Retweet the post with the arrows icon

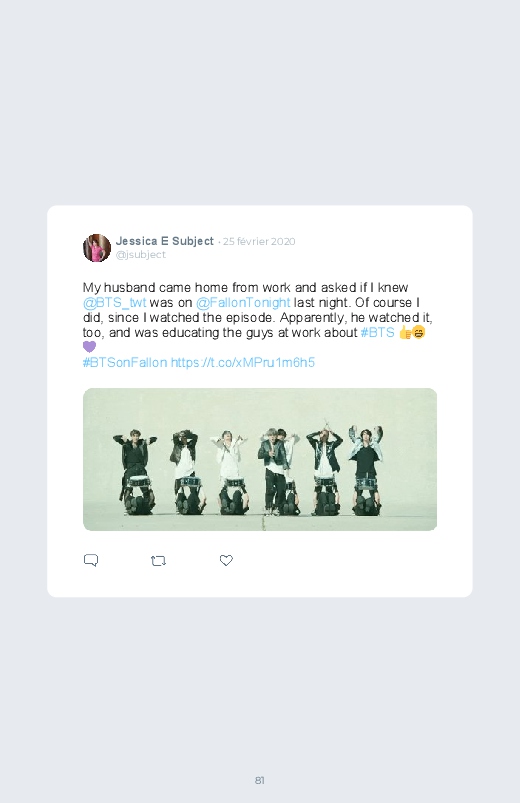pyautogui.click(x=158, y=561)
